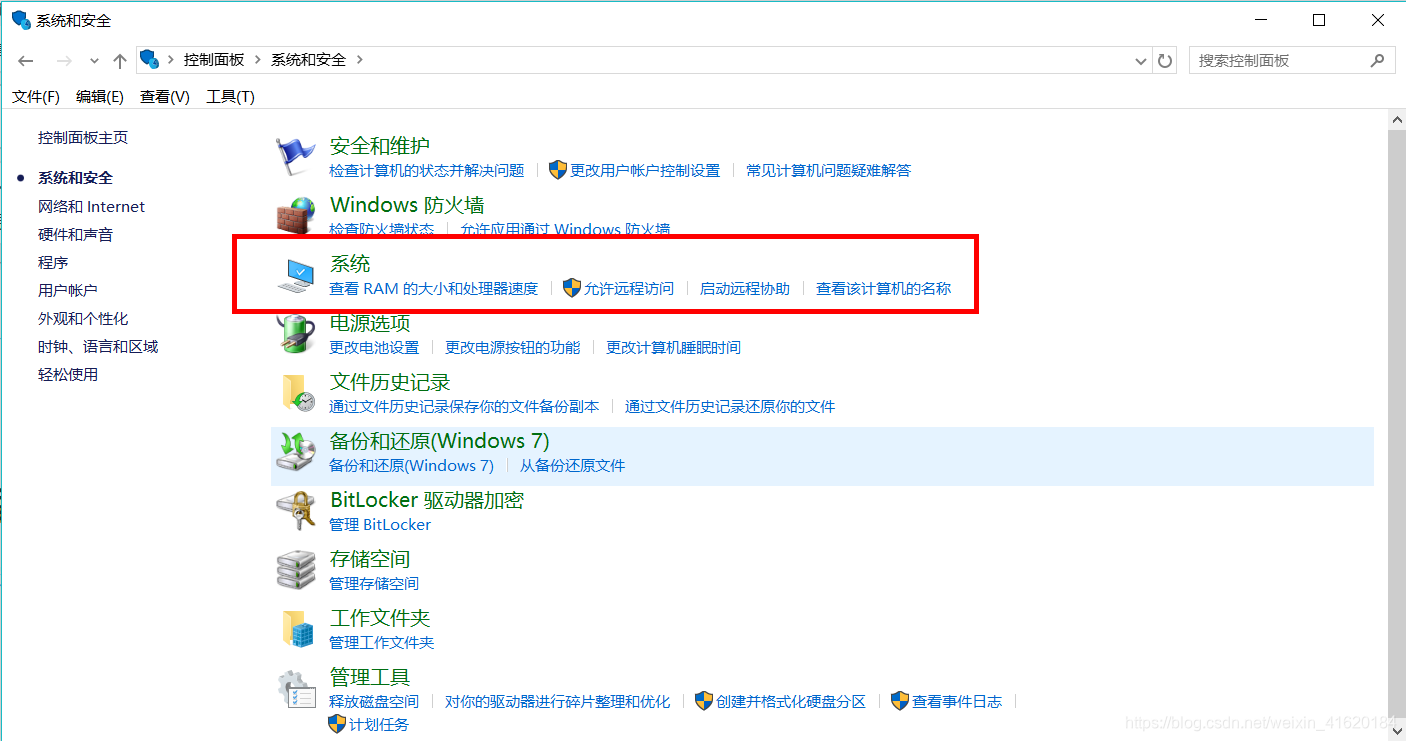Open the 电源选项 heading
This screenshot has height=741, width=1406.
[370, 323]
